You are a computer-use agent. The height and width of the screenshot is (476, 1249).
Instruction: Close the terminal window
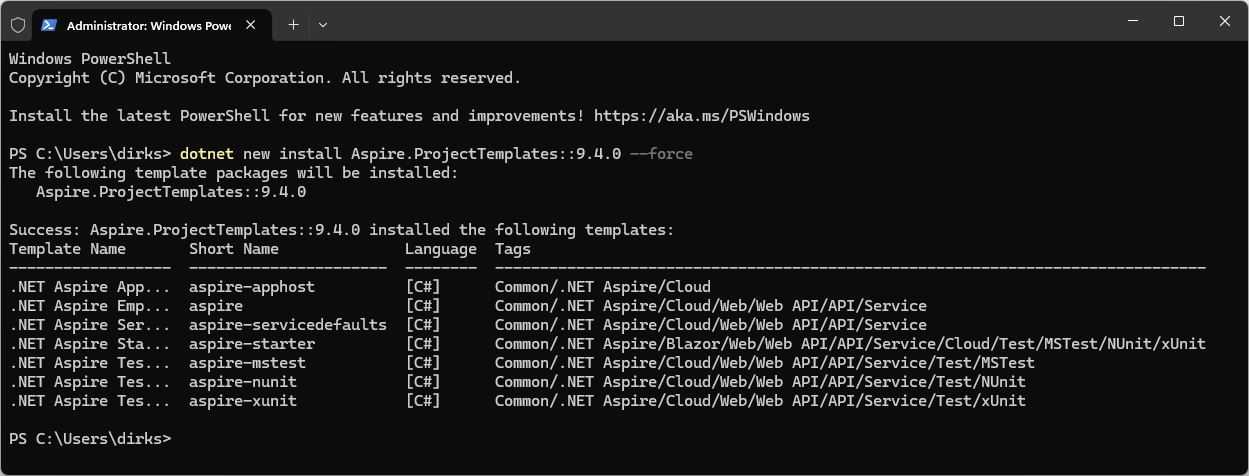(1225, 21)
